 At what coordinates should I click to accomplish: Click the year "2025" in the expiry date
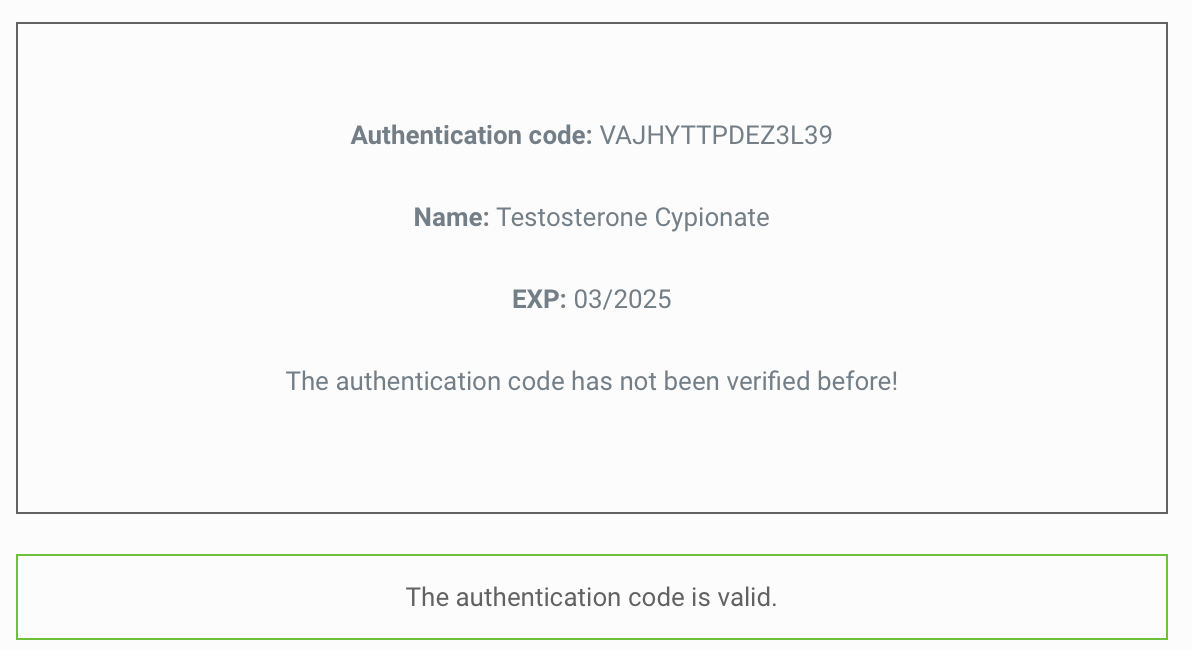click(x=642, y=300)
